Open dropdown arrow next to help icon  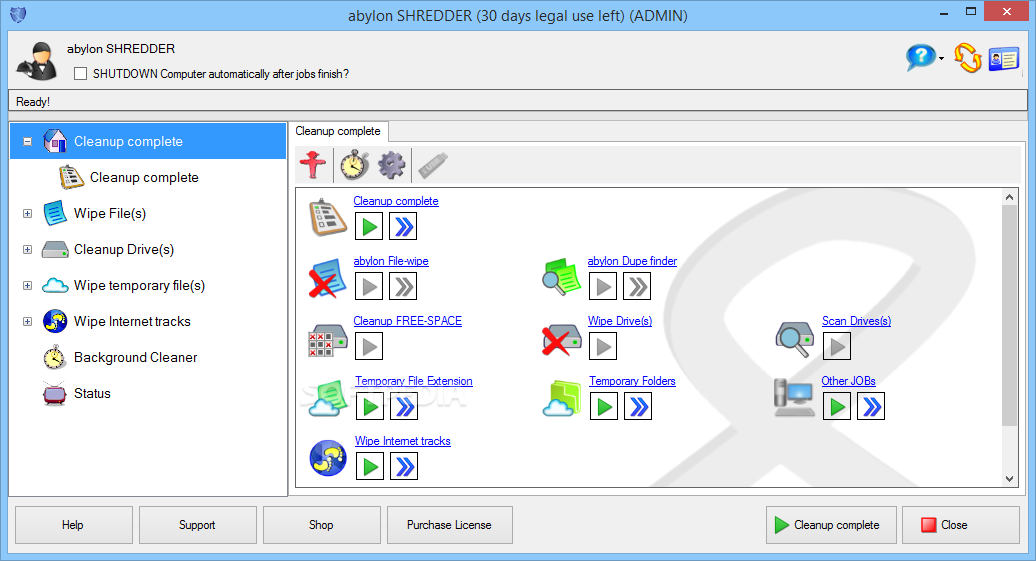(x=942, y=59)
